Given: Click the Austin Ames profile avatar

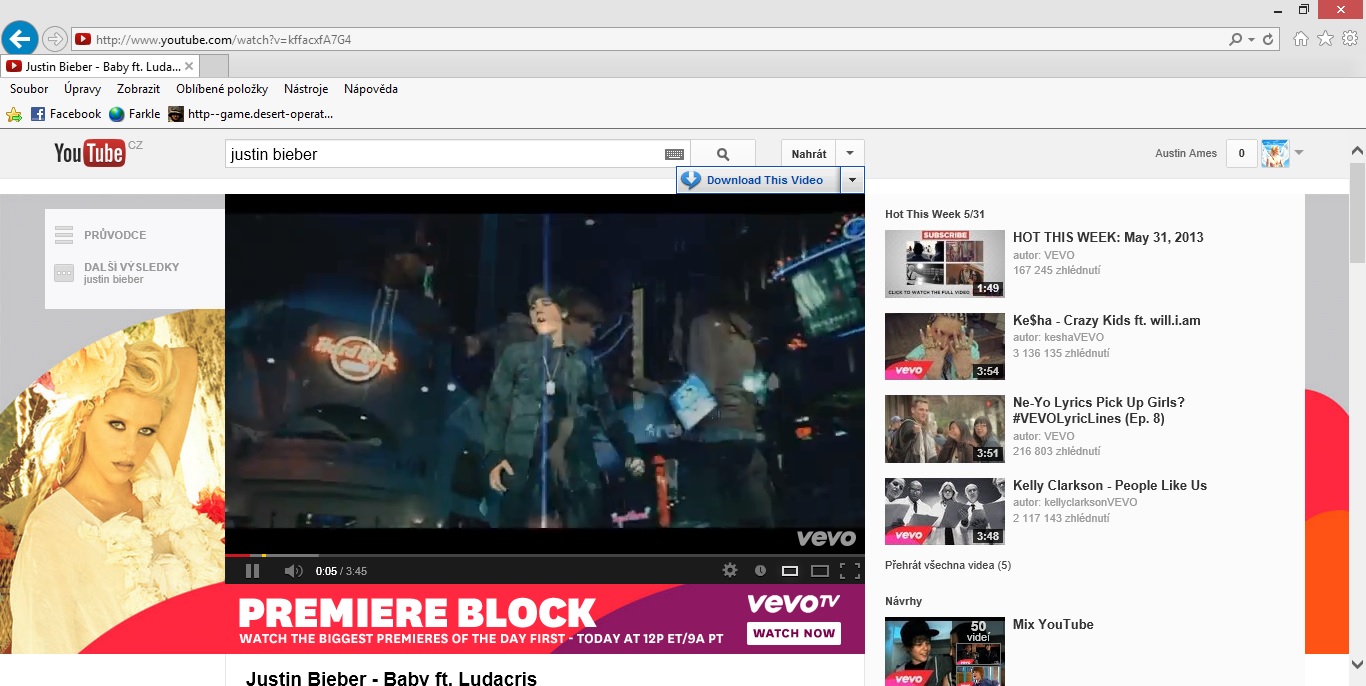Looking at the screenshot, I should tap(1275, 153).
